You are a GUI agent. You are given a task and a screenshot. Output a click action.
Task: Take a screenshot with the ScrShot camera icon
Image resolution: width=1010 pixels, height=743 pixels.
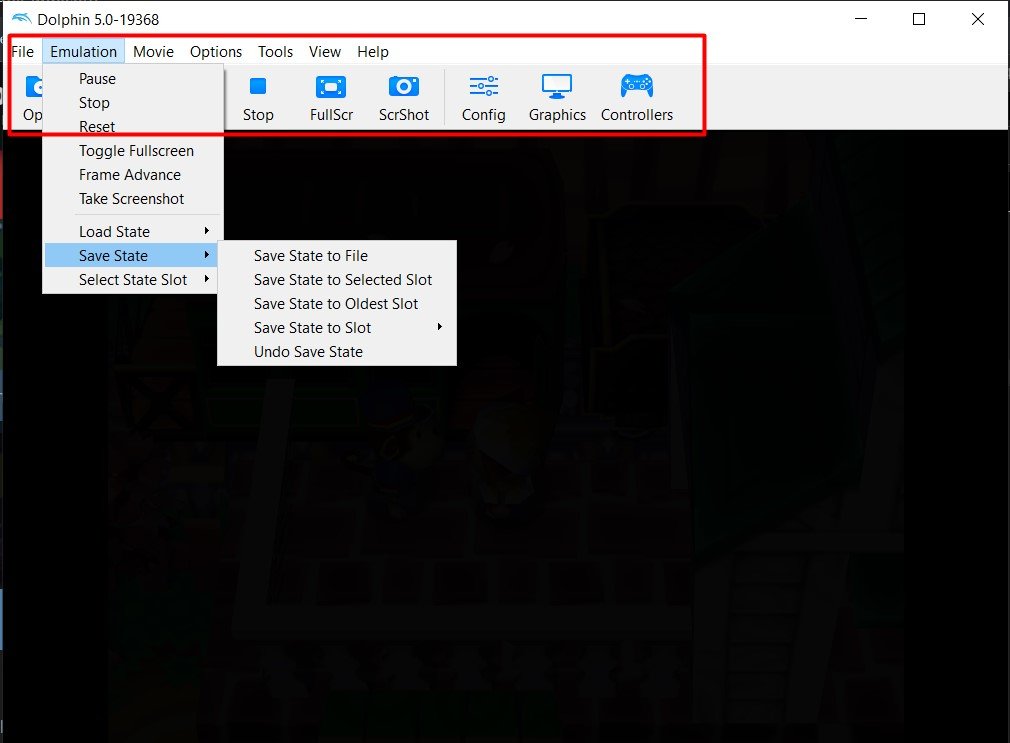pos(404,86)
